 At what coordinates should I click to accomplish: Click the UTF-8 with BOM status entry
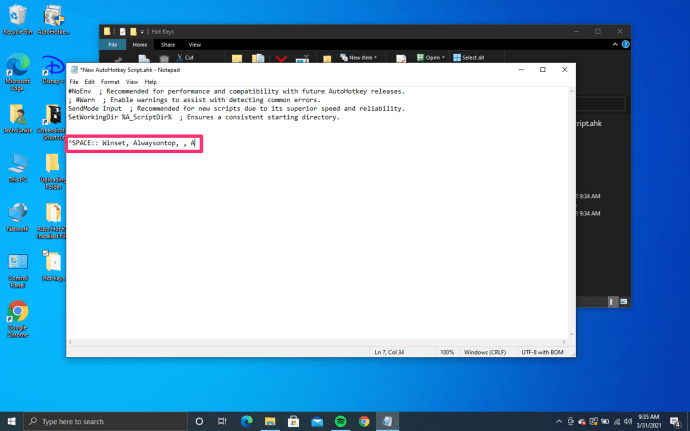(543, 352)
